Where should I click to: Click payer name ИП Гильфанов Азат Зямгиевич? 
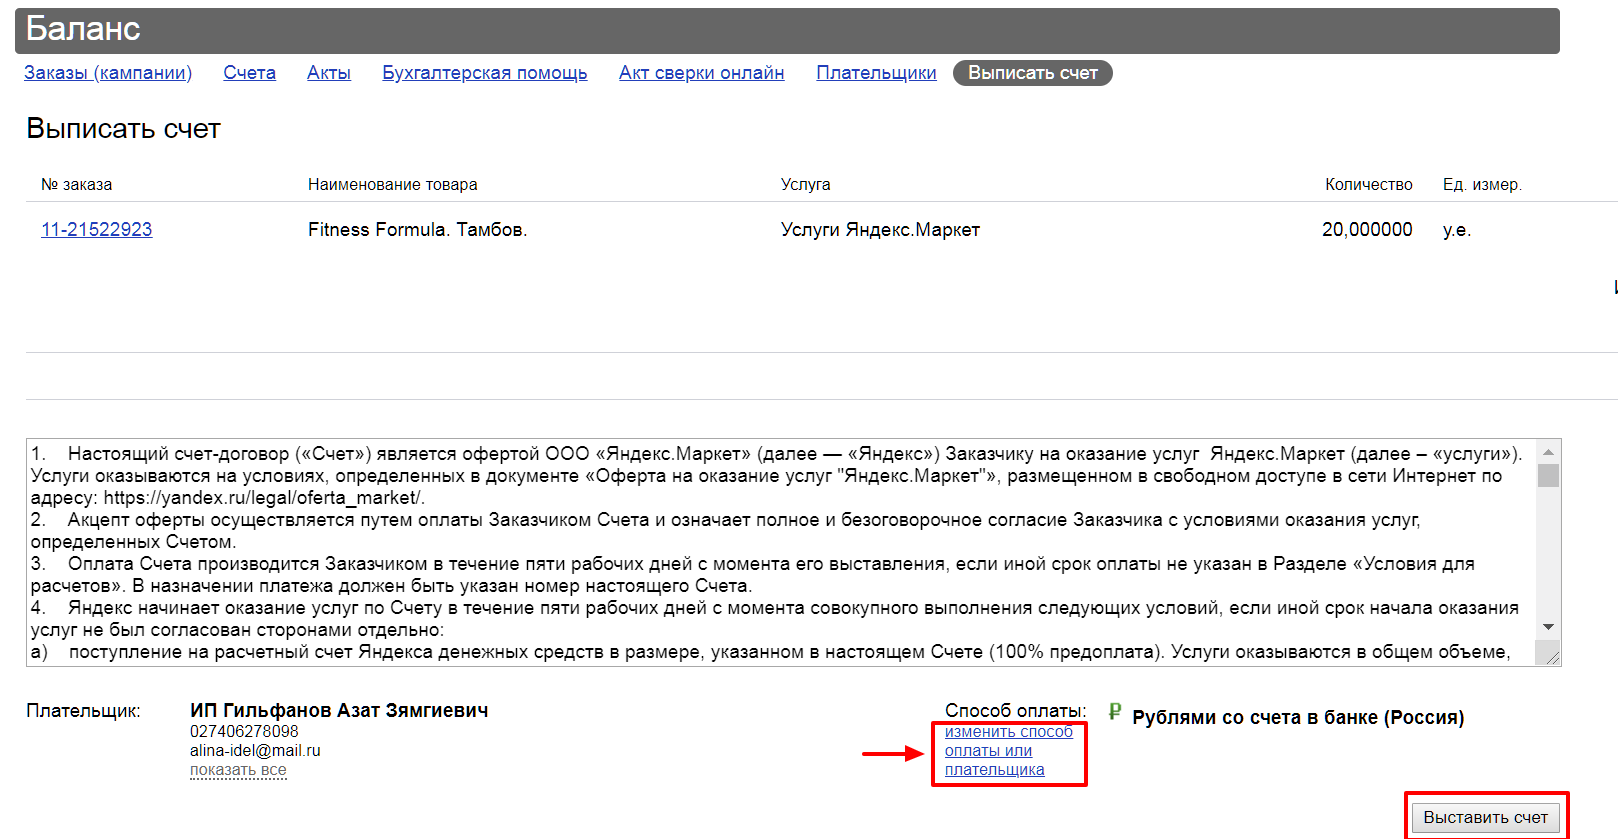[x=339, y=710]
